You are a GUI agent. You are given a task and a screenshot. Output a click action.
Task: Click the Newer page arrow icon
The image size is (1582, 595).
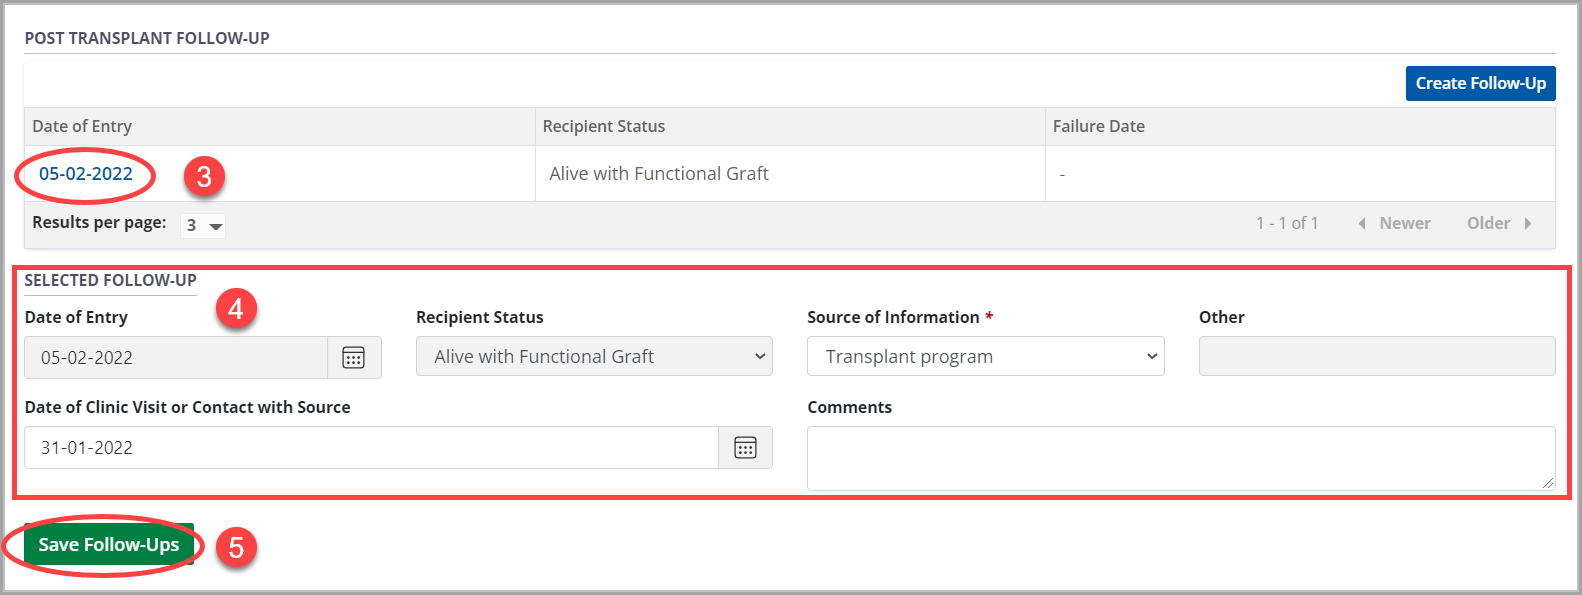(1362, 224)
